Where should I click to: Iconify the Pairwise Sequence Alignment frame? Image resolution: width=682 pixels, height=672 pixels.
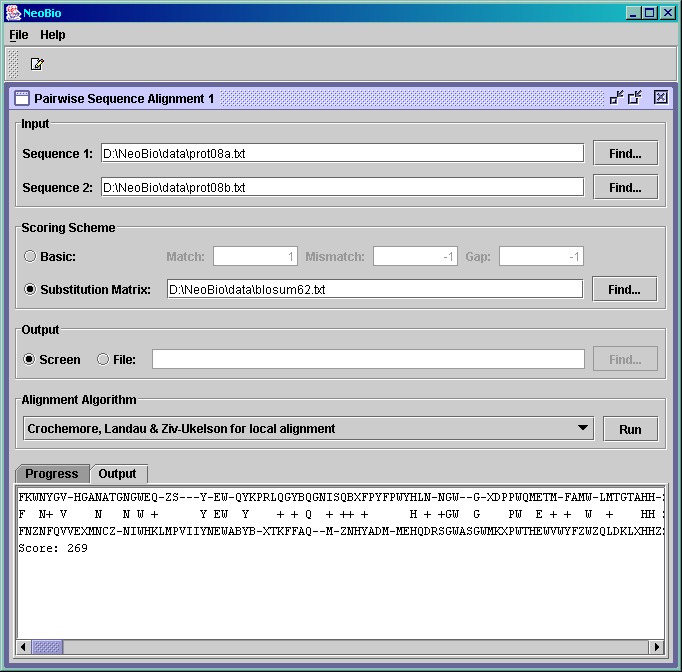coord(616,97)
